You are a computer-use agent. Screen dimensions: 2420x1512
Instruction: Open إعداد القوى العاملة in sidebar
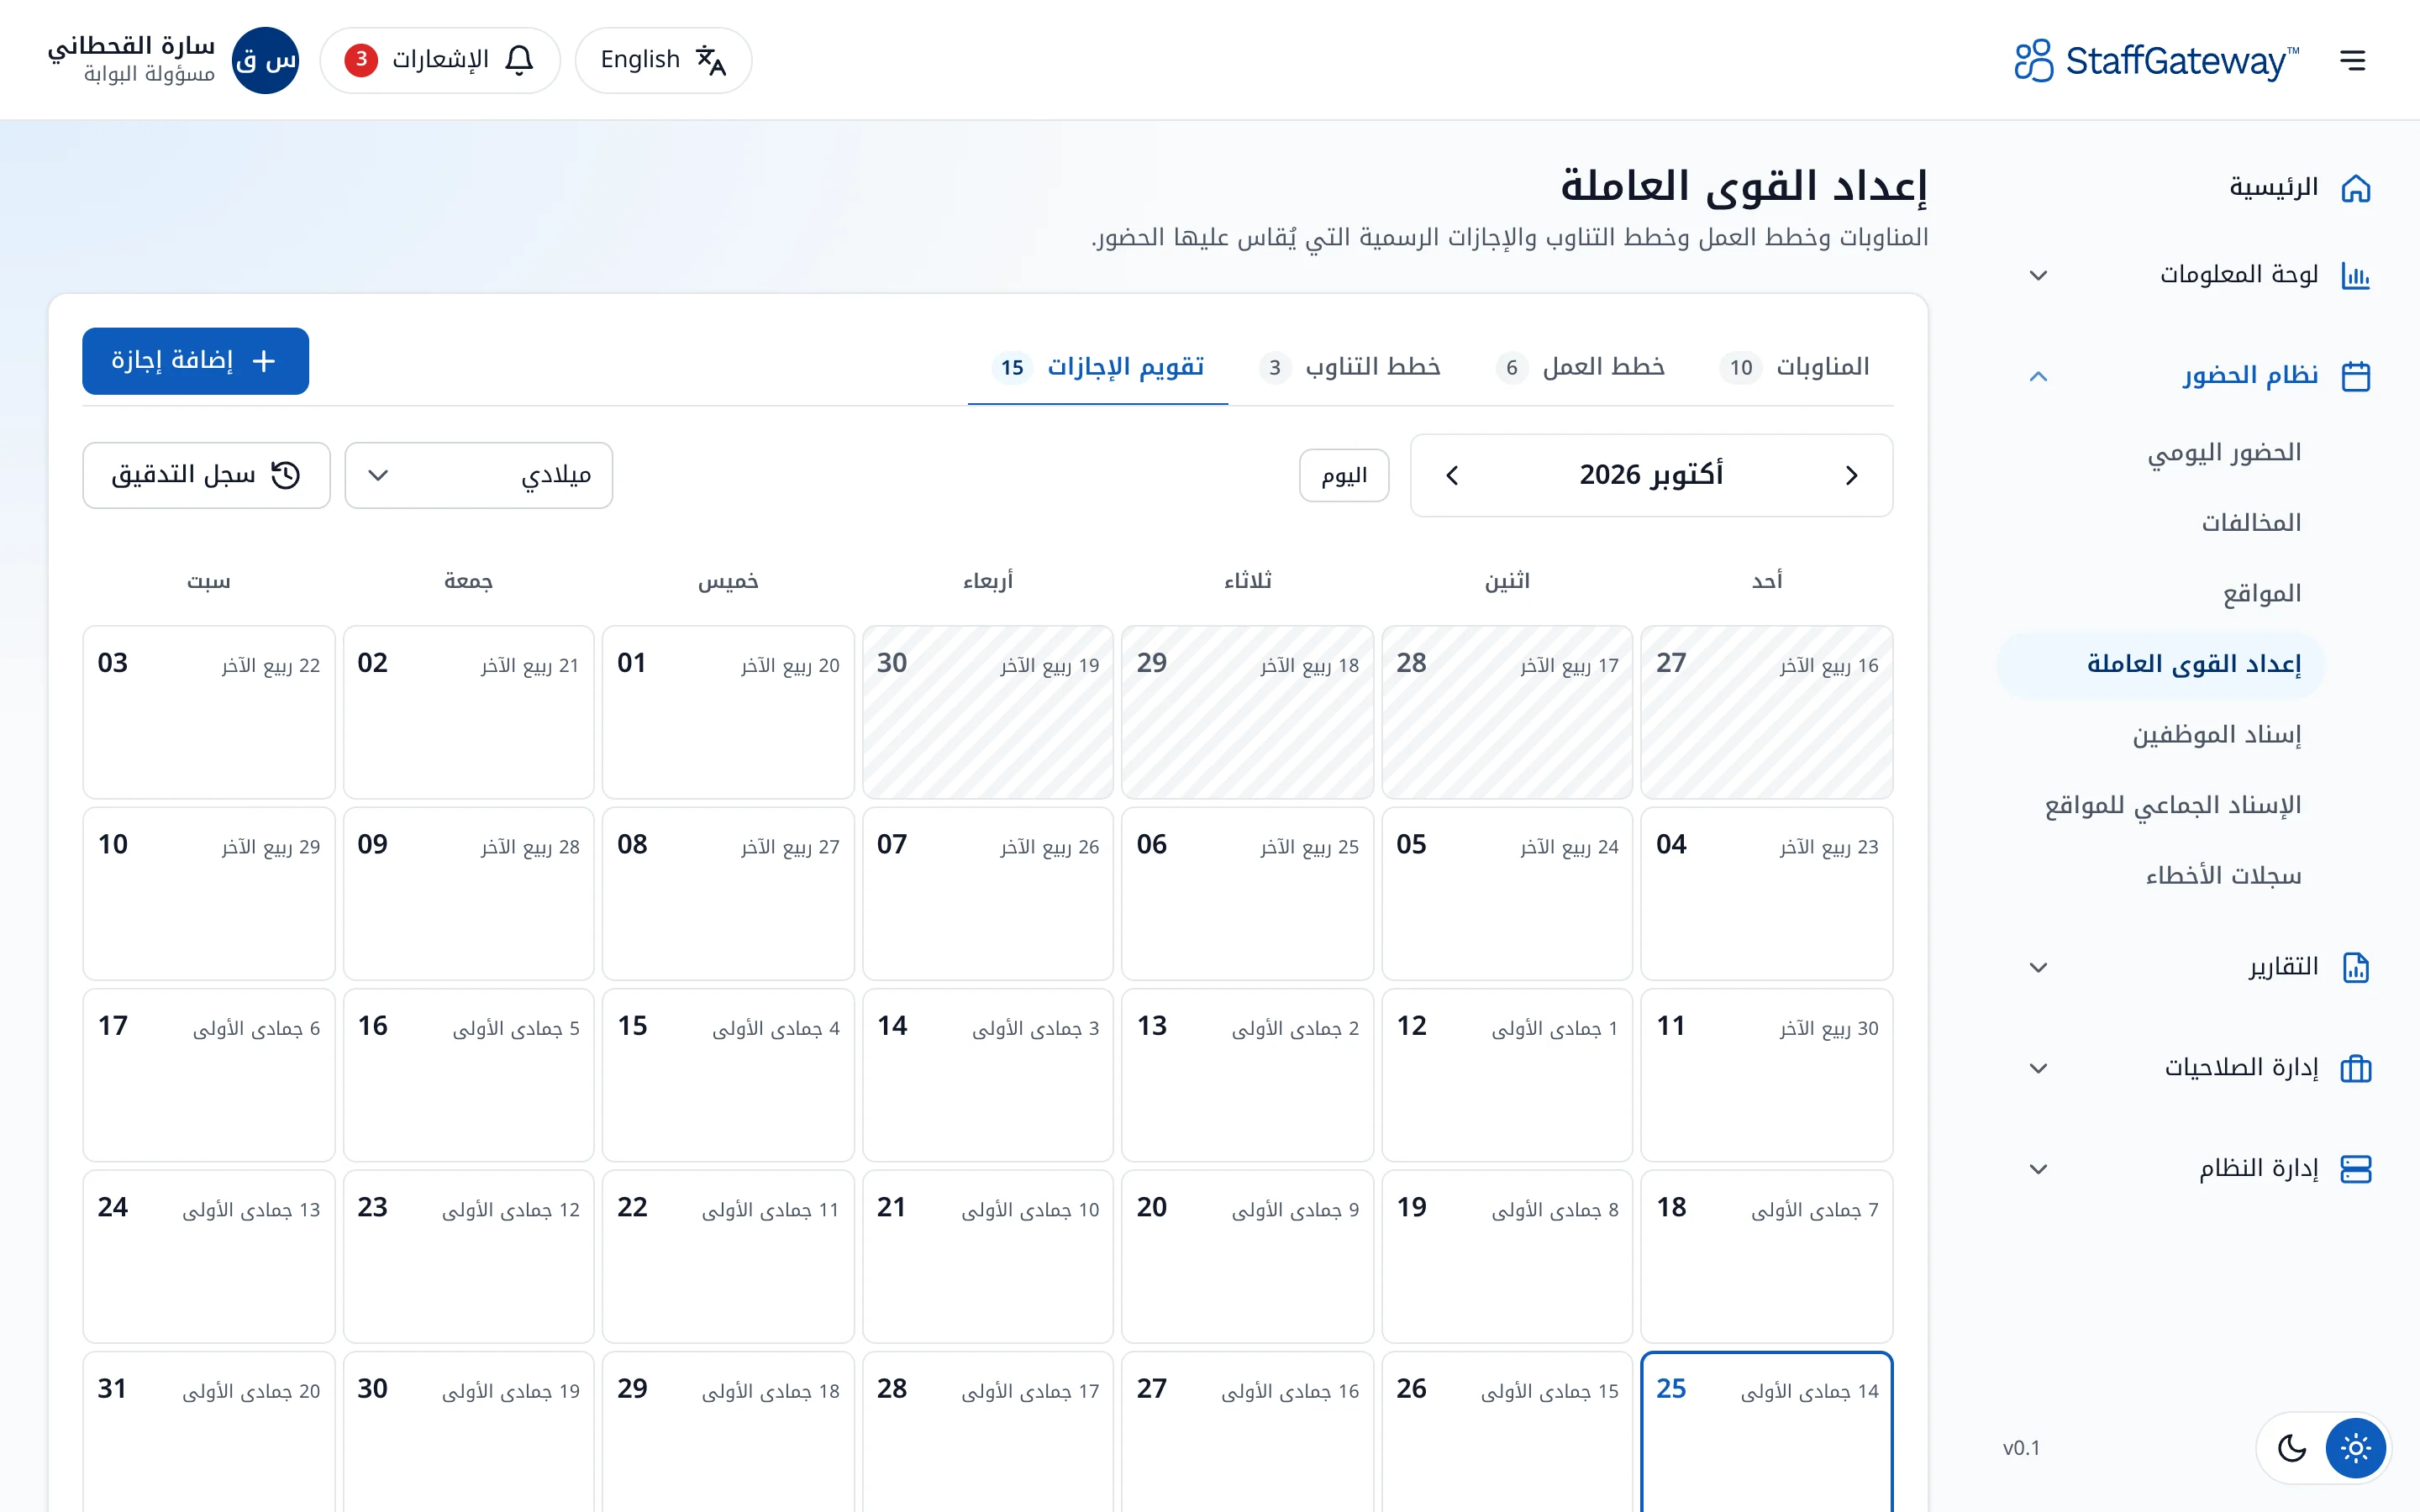(x=2161, y=664)
